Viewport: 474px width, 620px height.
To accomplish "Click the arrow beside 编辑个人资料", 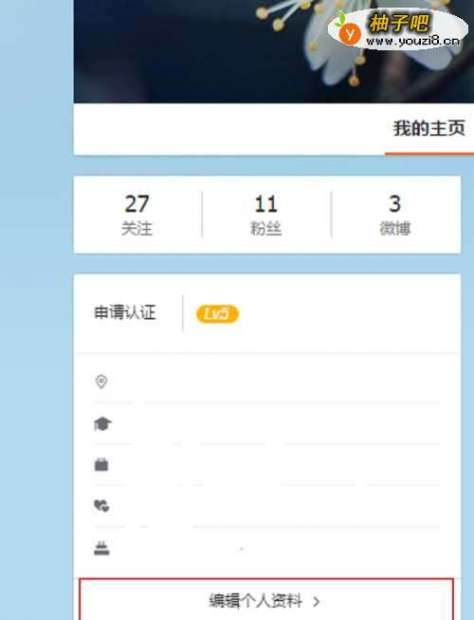I will 316,602.
